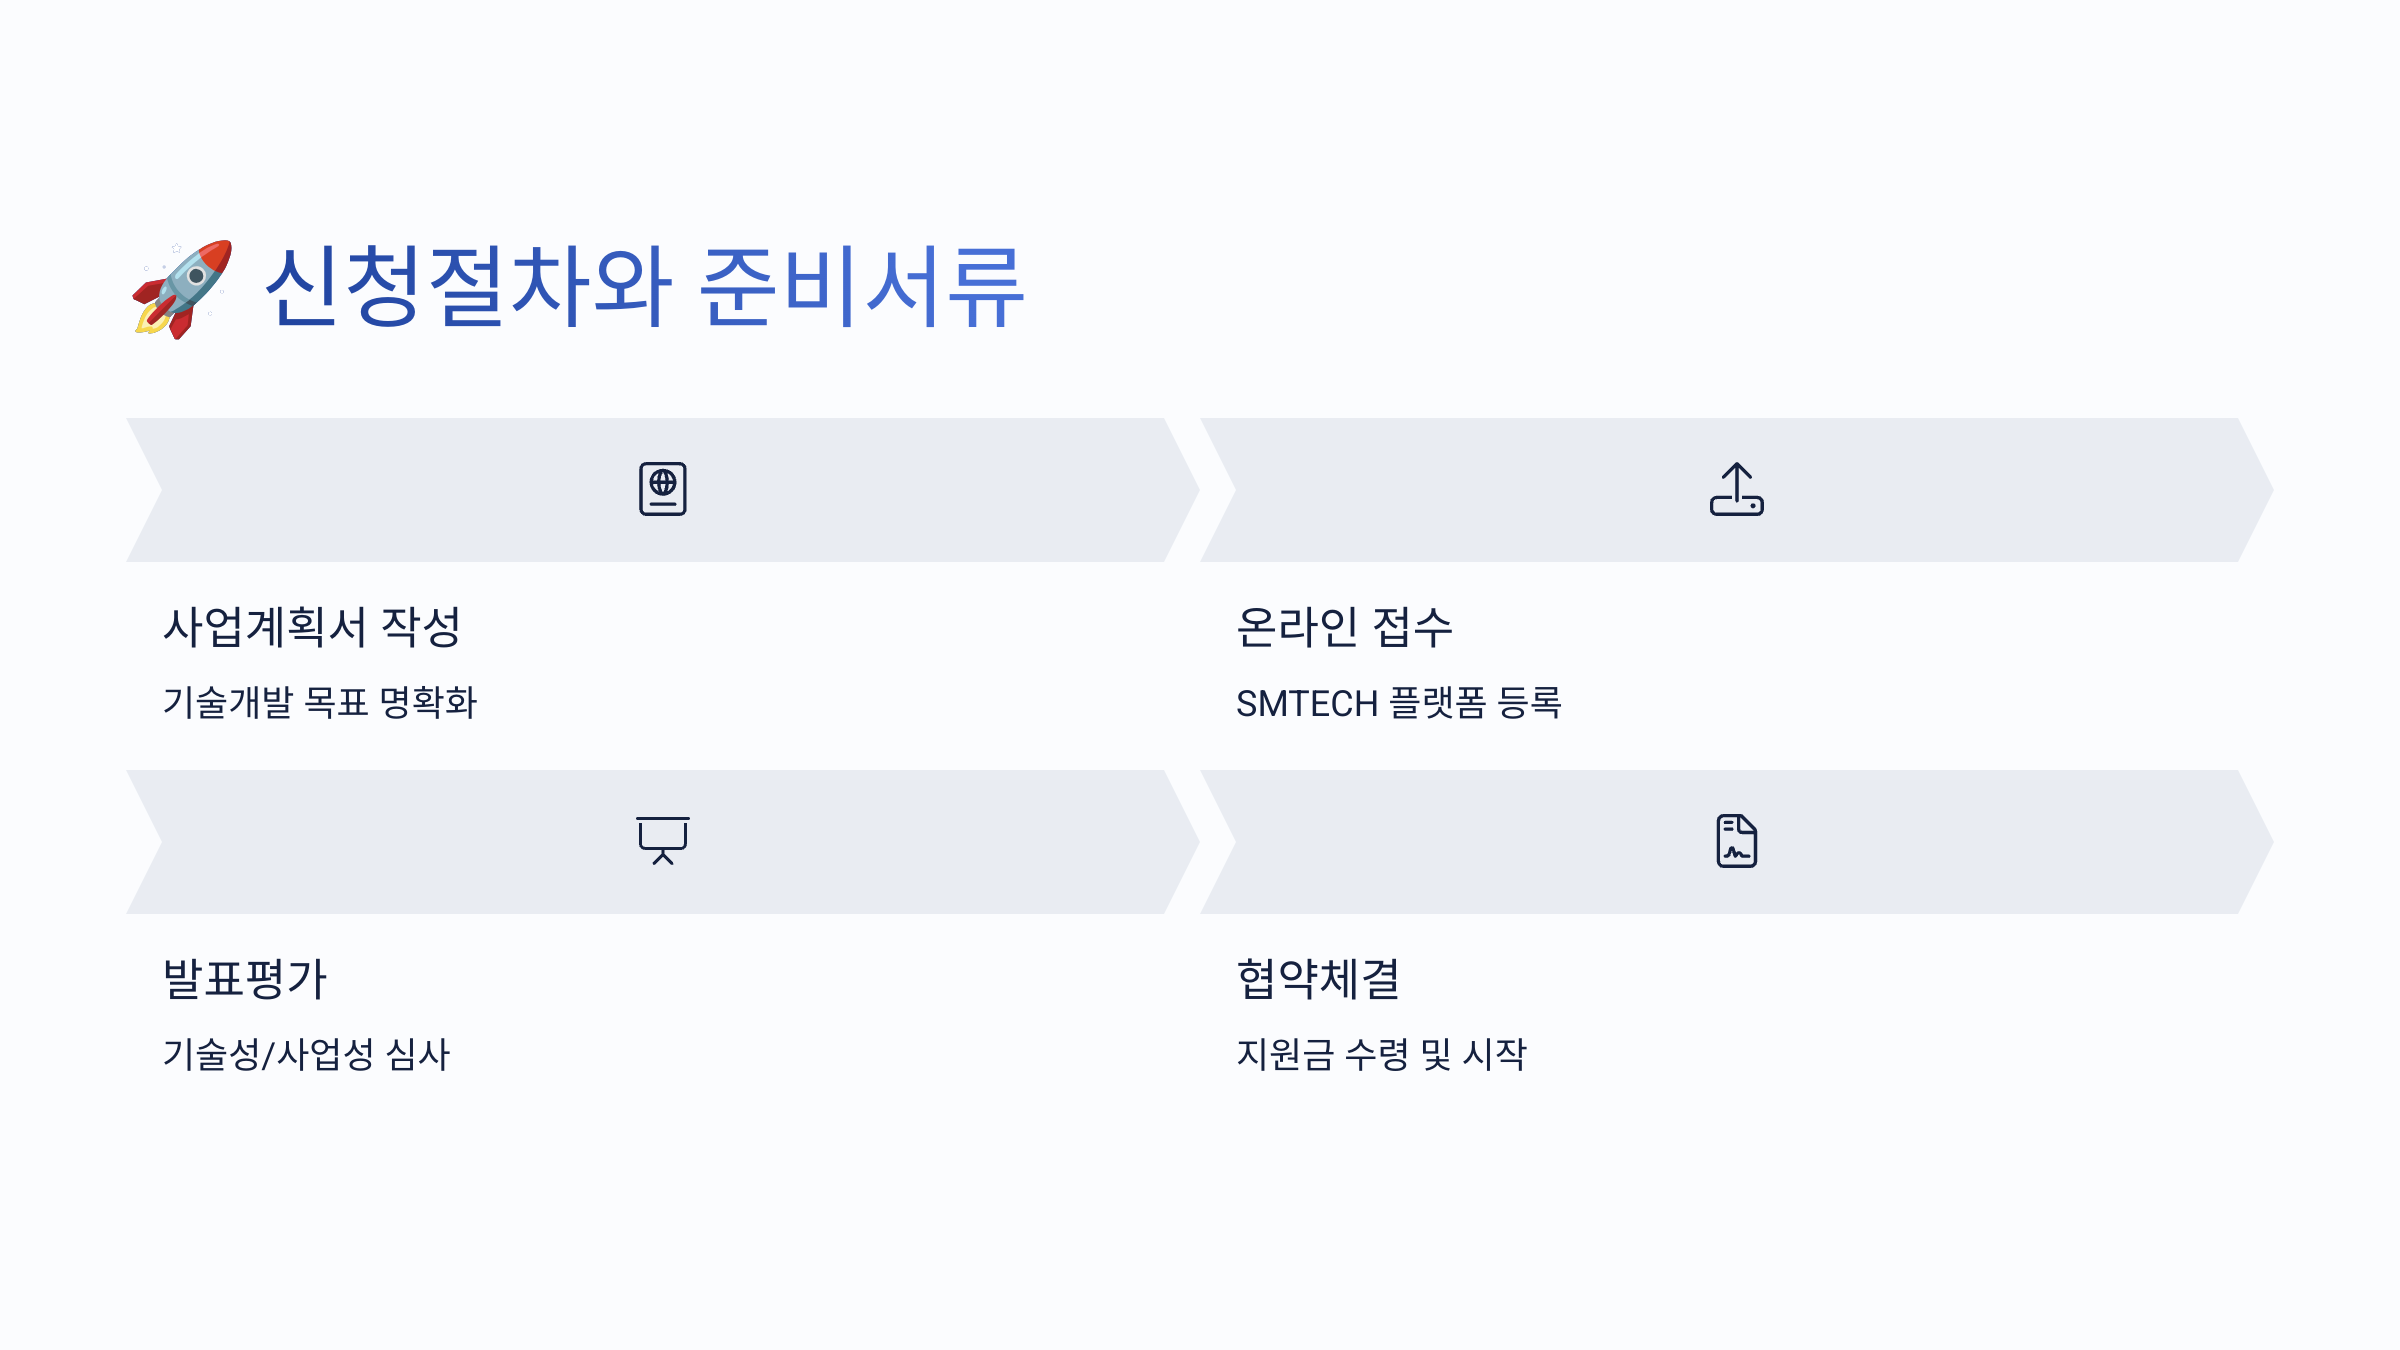Click the heading 사업계획서 작성
The width and height of the screenshot is (2400, 1350).
pos(312,628)
